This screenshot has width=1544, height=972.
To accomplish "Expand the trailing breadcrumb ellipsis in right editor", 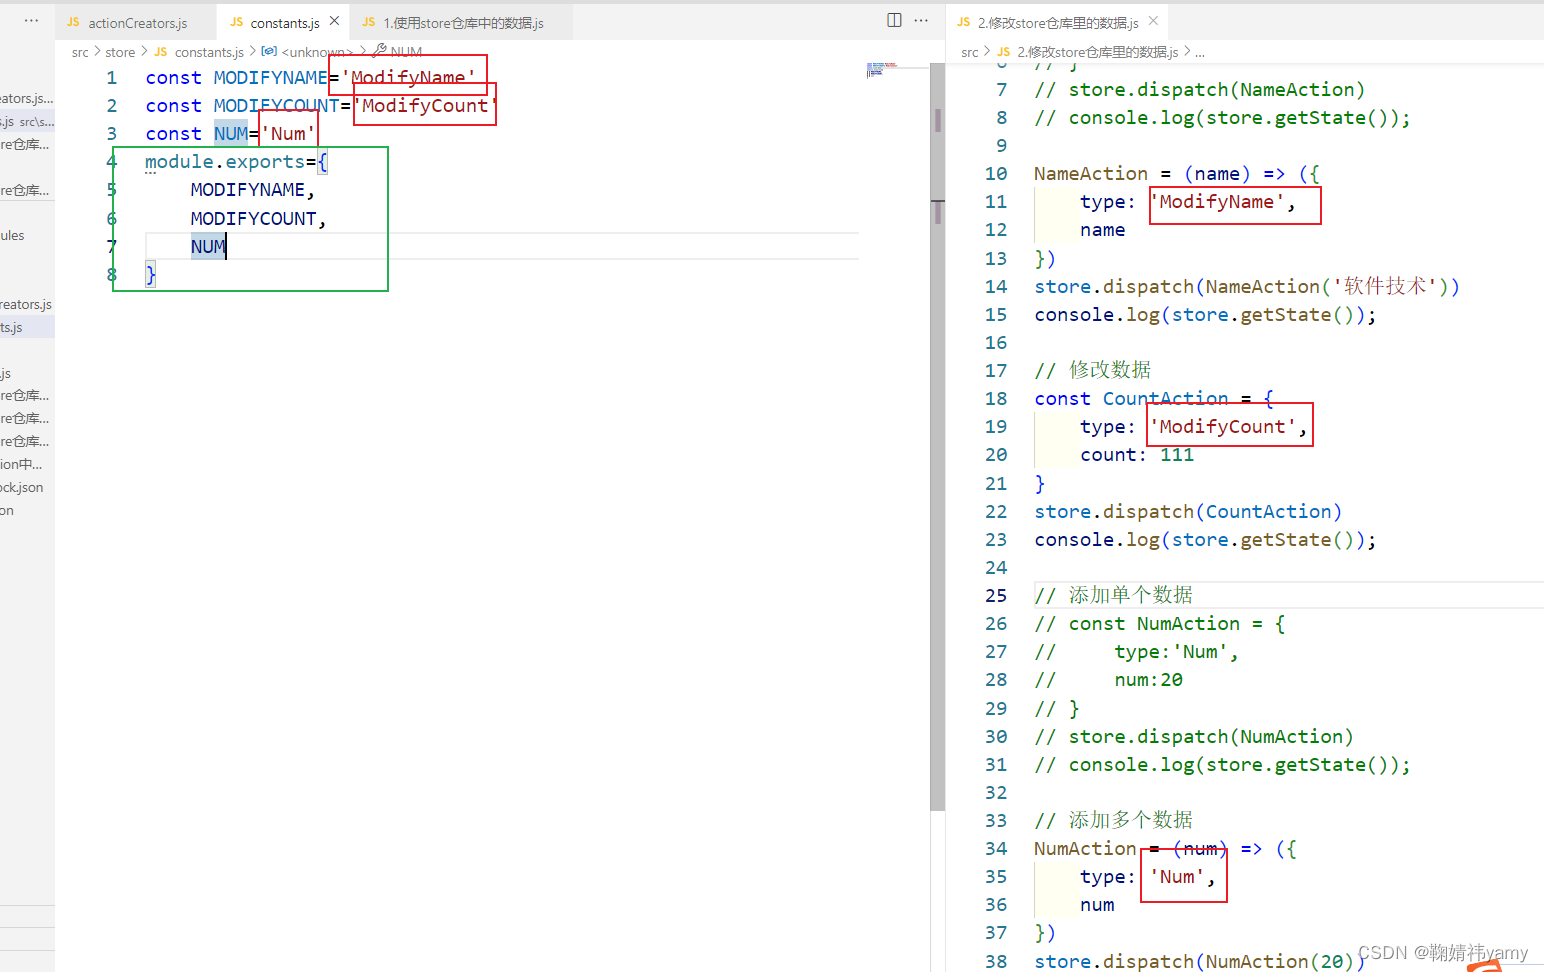I will tap(1202, 51).
